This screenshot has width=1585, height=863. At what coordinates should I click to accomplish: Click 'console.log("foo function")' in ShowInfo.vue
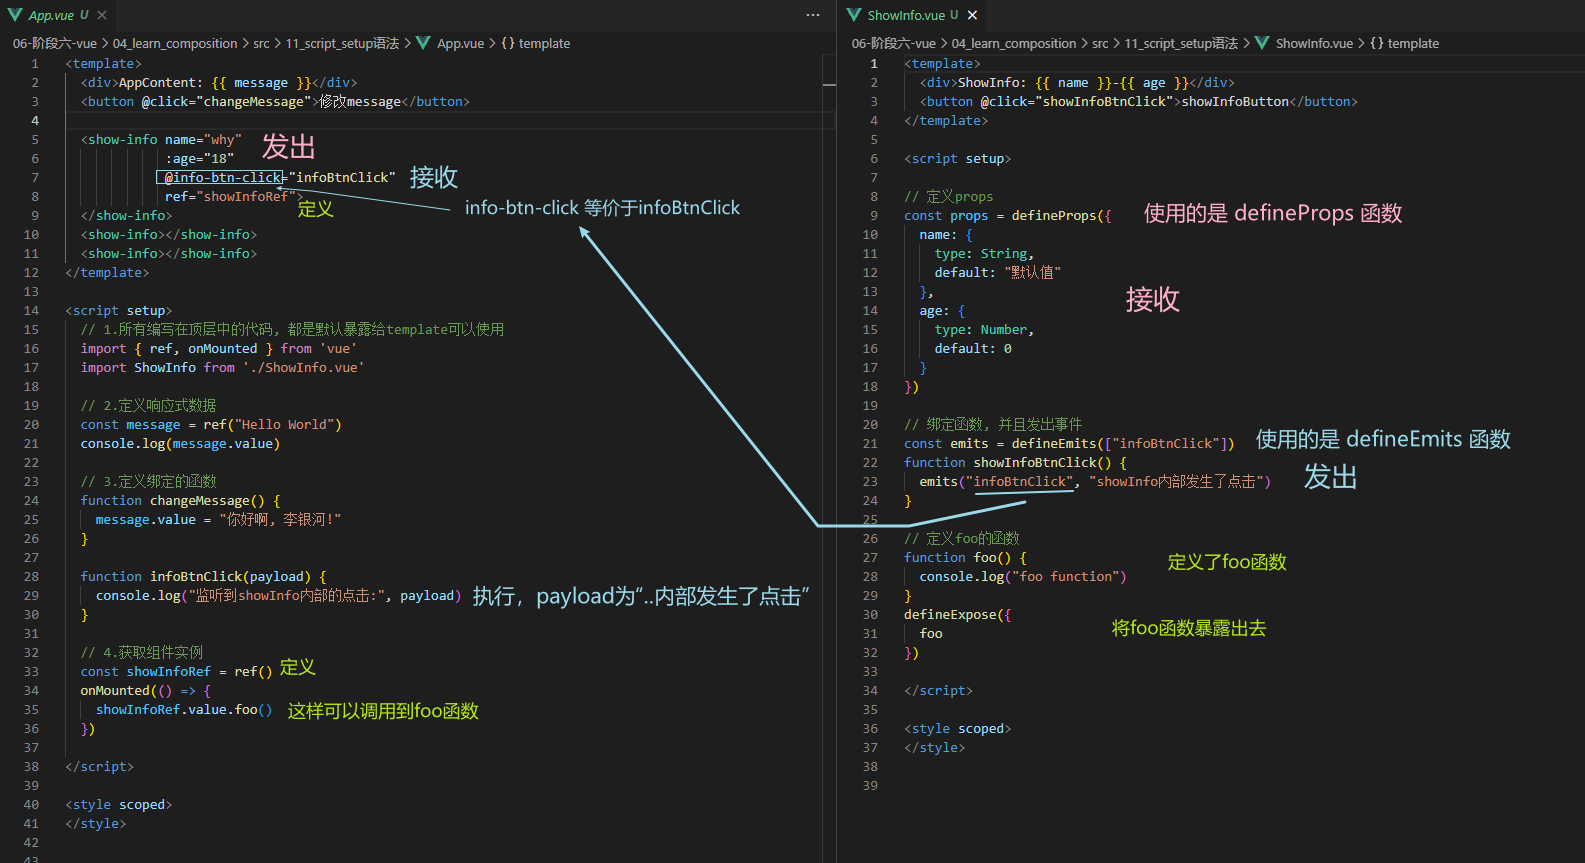1023,576
